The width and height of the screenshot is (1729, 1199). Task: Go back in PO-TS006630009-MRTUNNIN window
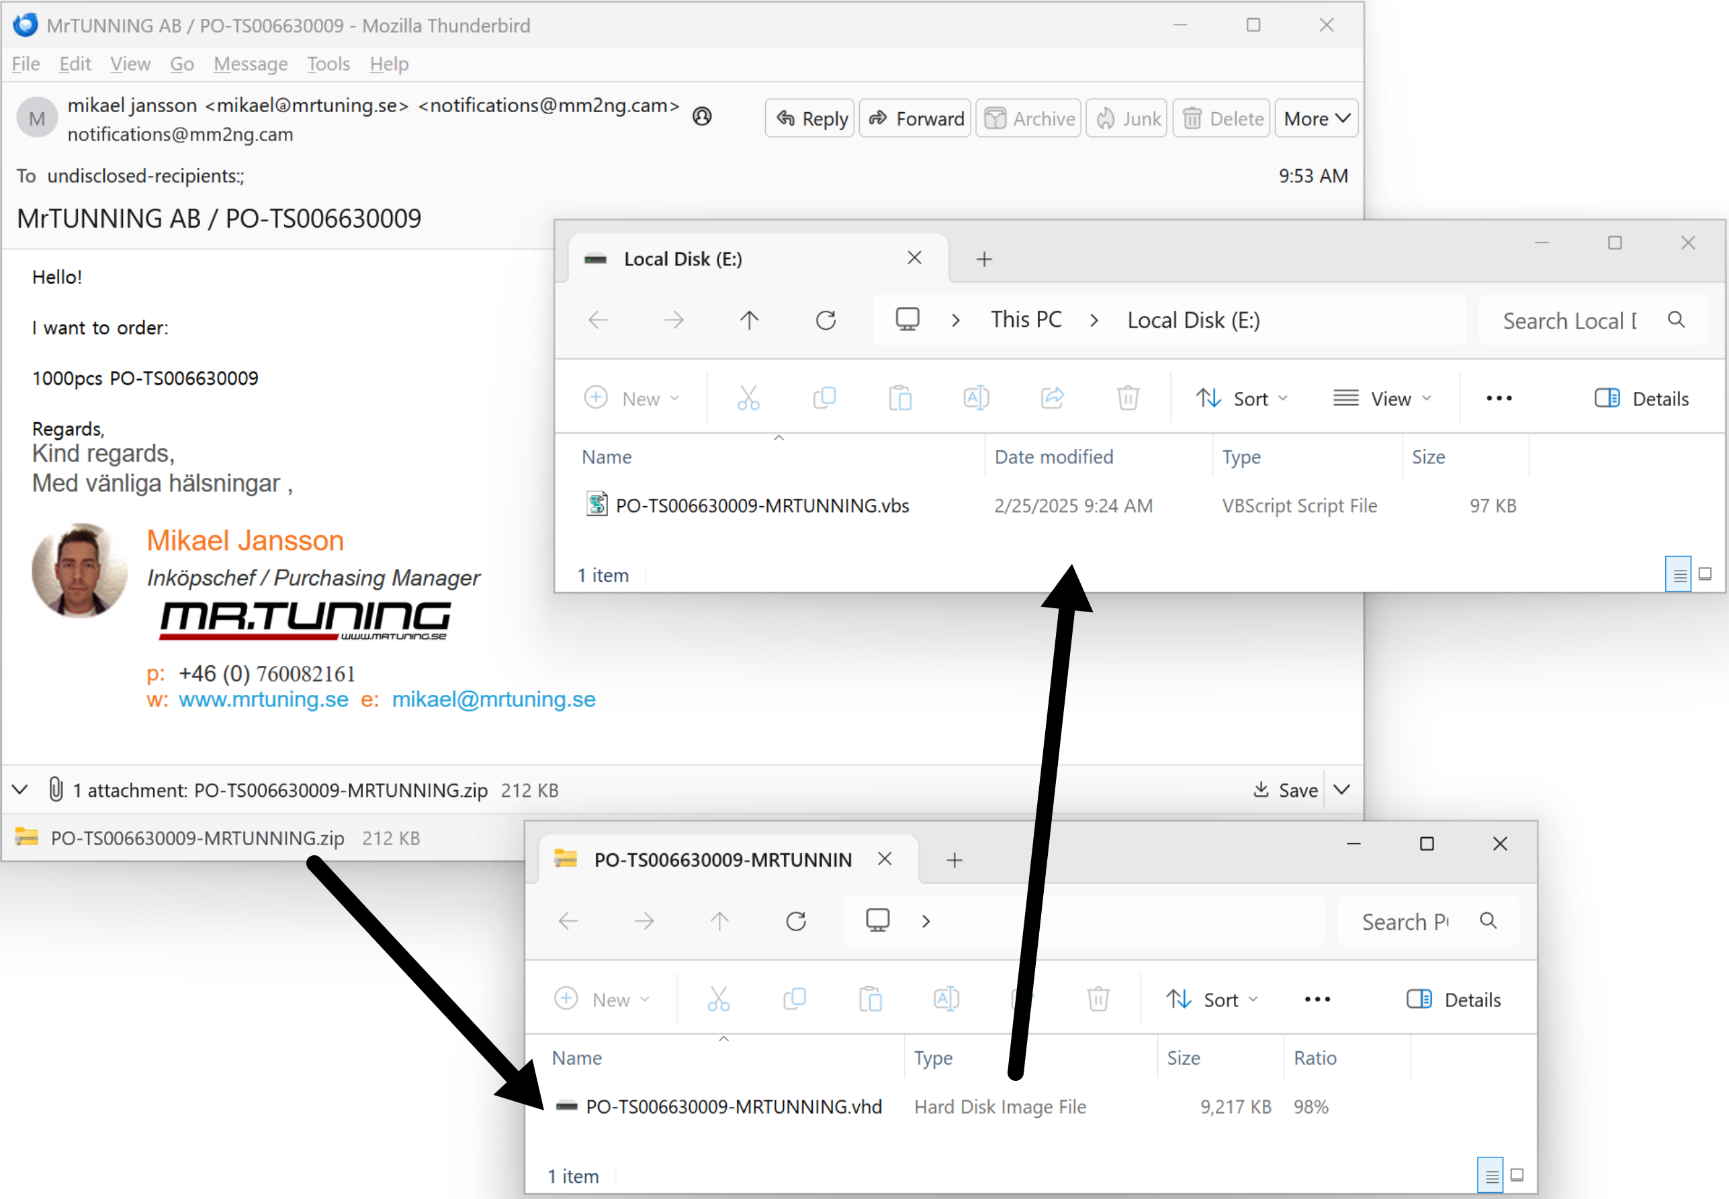click(568, 921)
